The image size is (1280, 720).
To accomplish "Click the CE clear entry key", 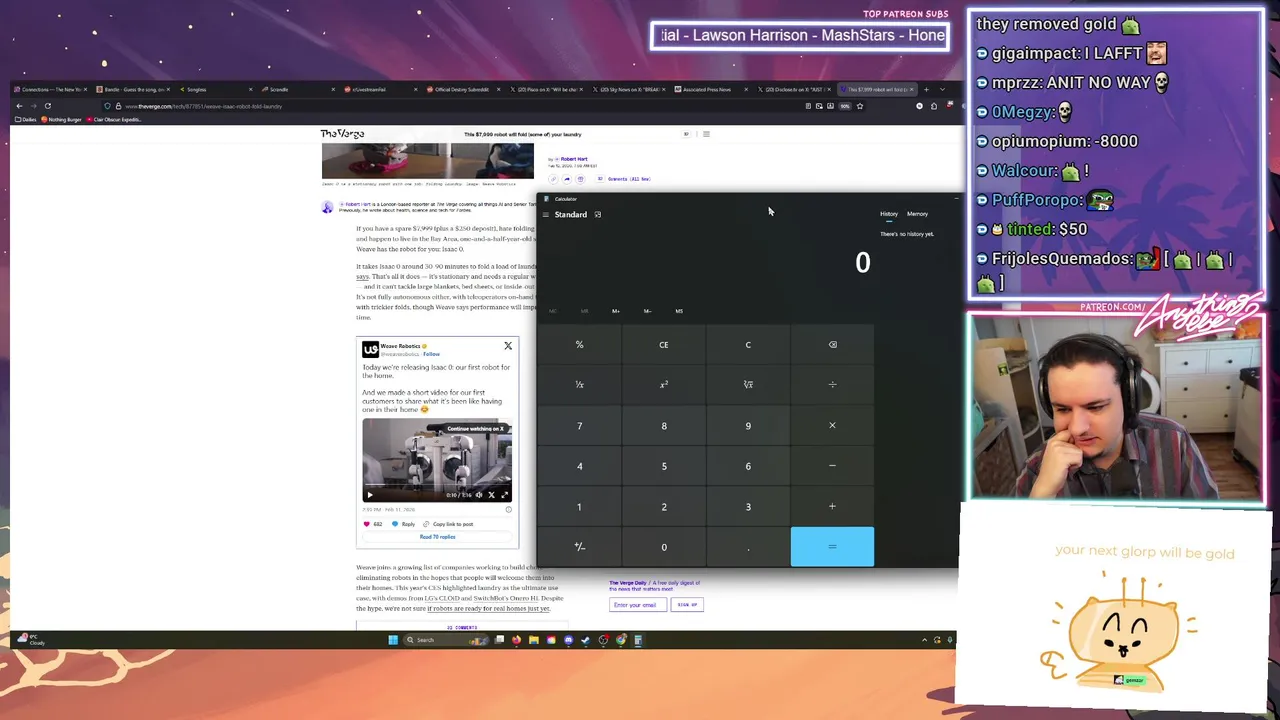I will tap(664, 345).
